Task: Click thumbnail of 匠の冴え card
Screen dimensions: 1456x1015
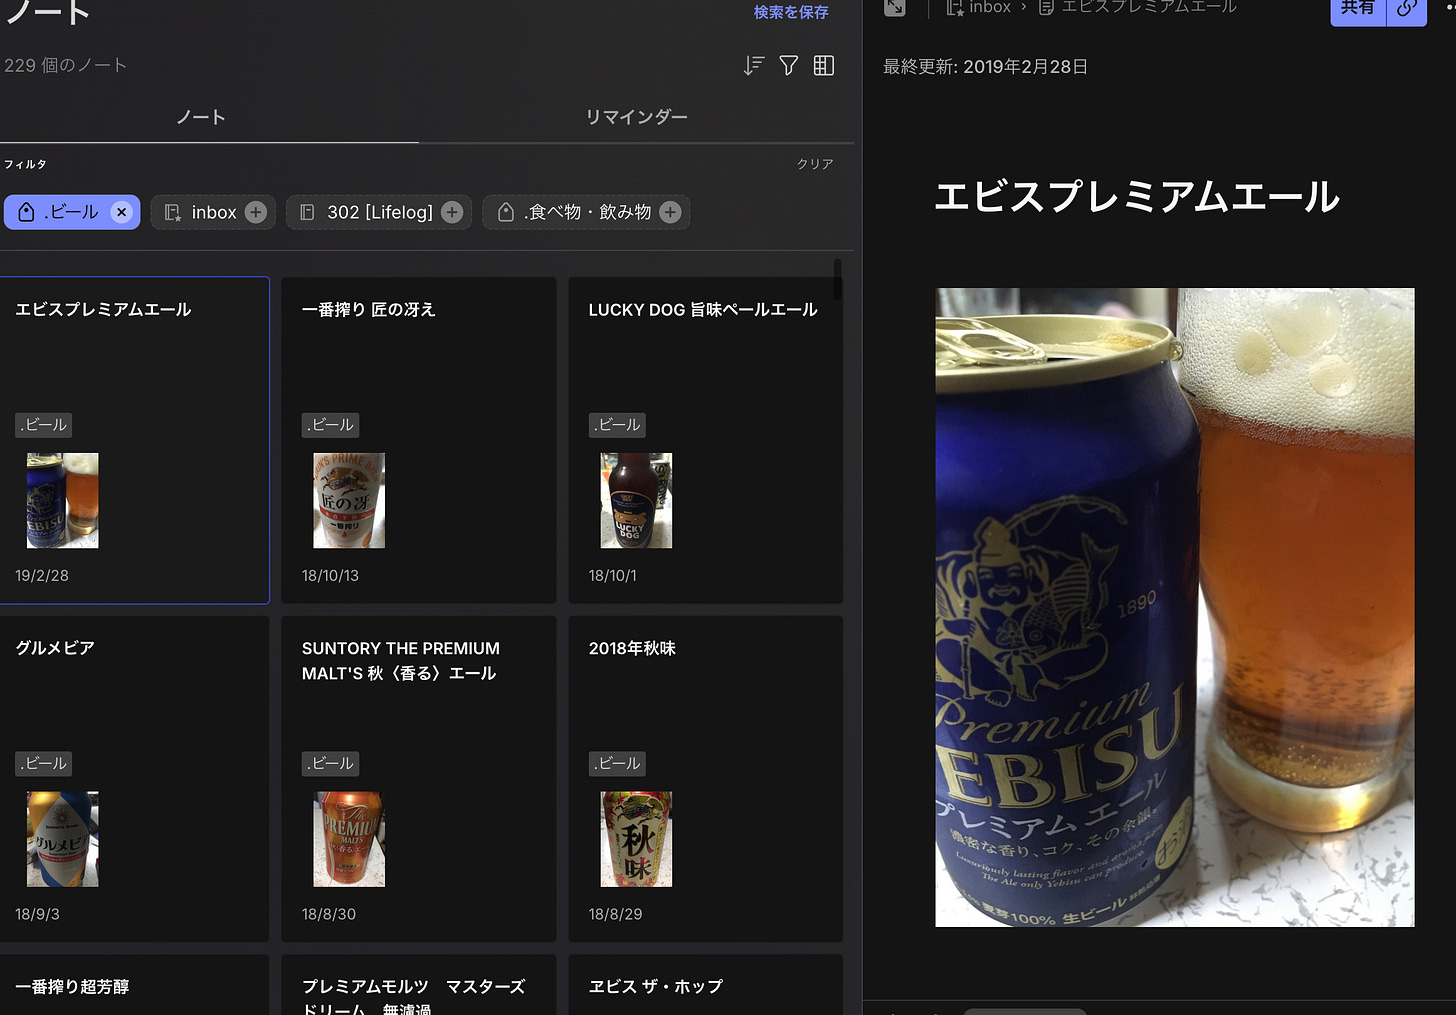Action: click(349, 500)
